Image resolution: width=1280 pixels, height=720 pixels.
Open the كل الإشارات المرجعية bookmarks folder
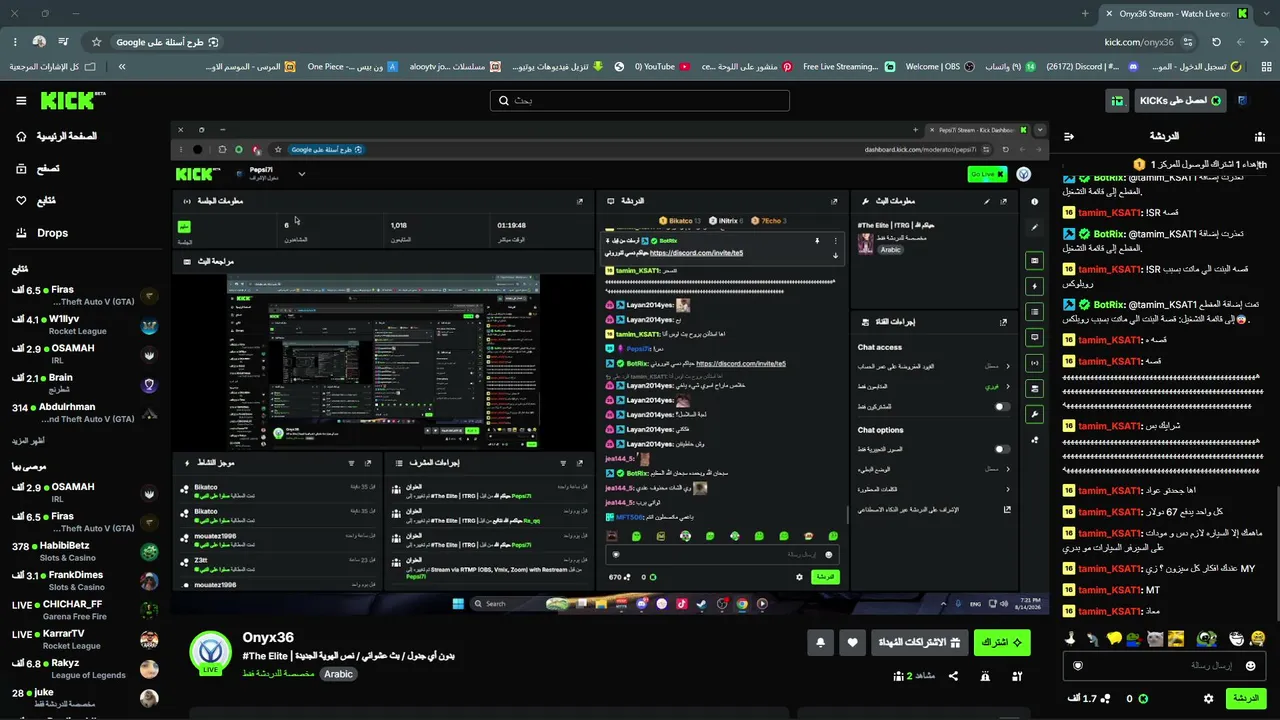pos(52,67)
